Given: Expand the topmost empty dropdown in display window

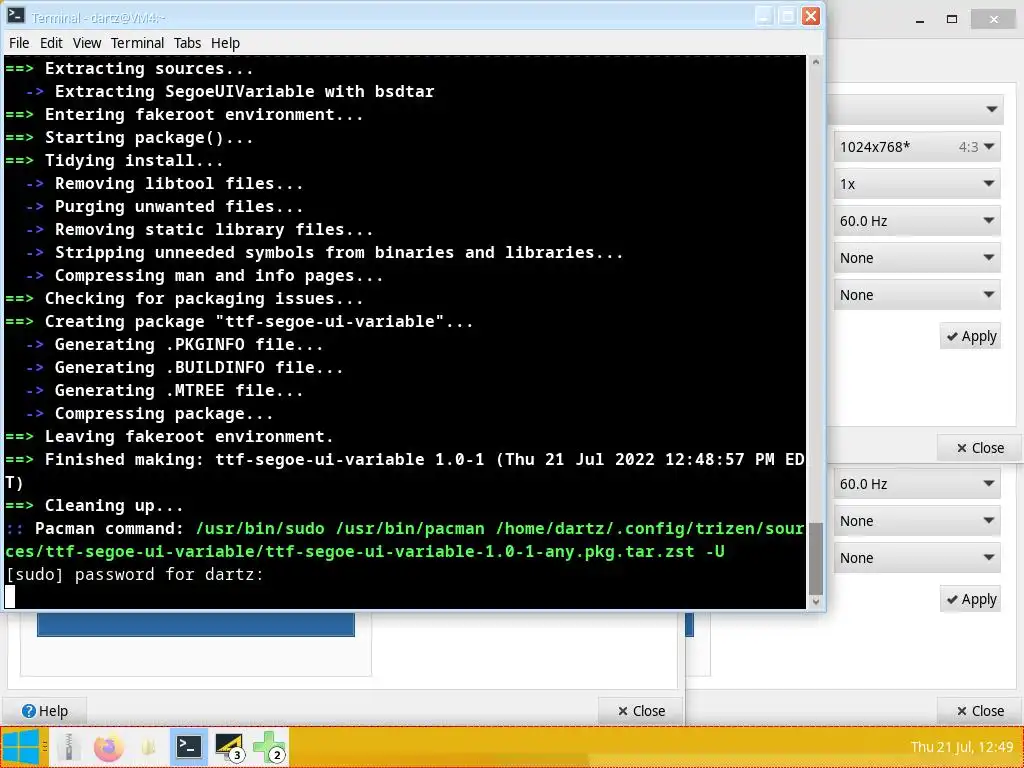Looking at the screenshot, I should pyautogui.click(x=914, y=109).
